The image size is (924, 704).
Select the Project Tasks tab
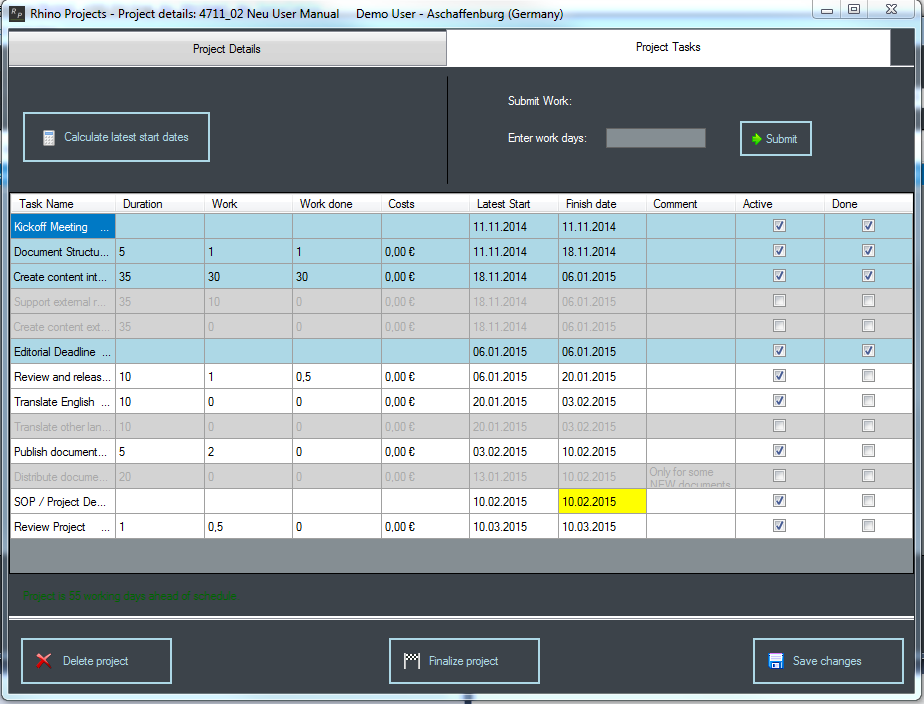pos(668,47)
